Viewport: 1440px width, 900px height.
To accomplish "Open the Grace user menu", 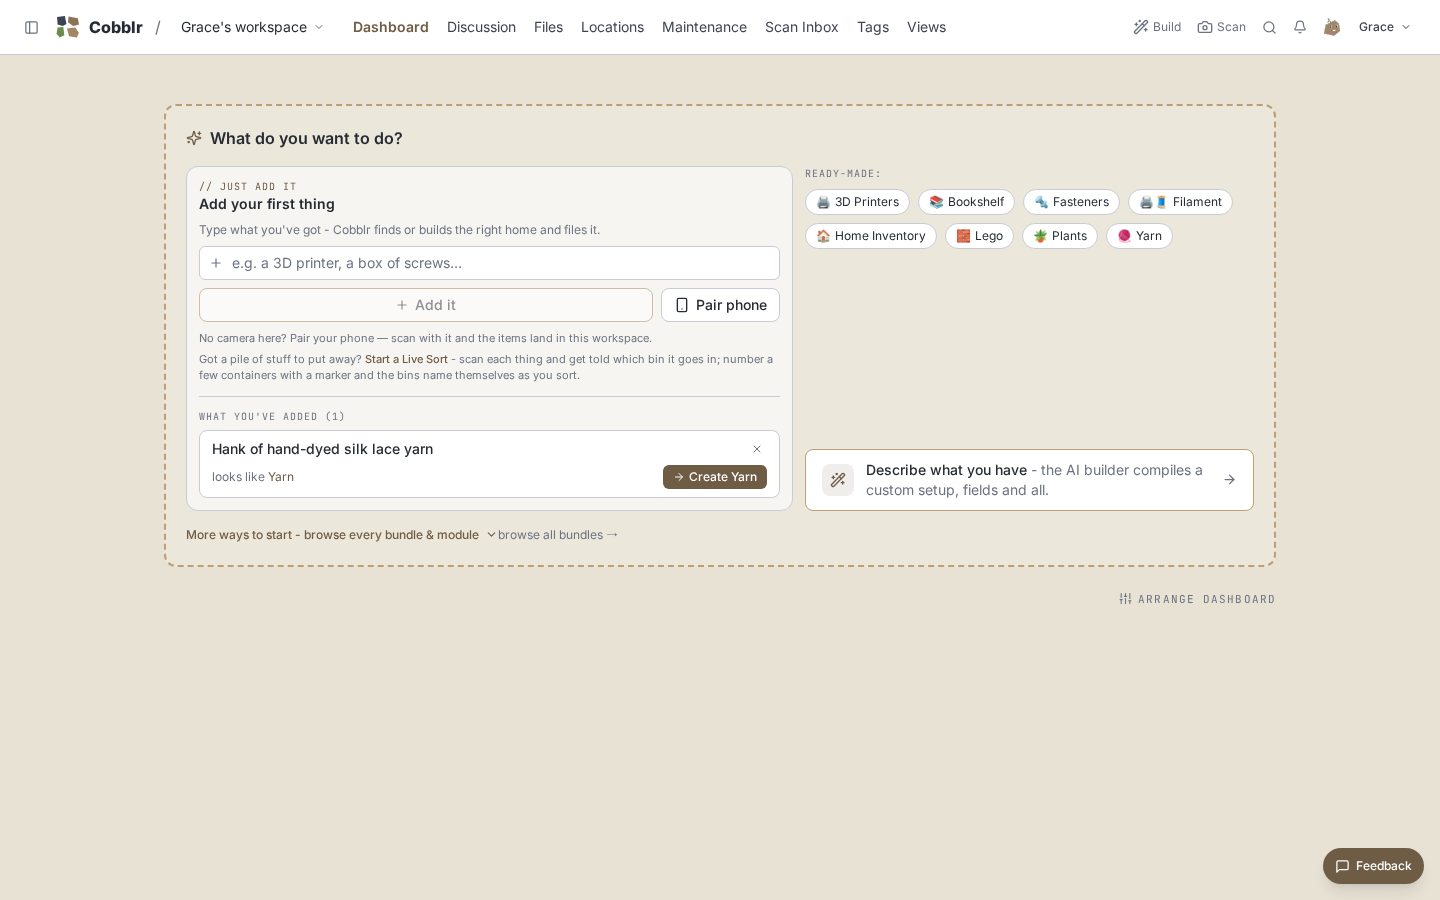I will (x=1384, y=27).
